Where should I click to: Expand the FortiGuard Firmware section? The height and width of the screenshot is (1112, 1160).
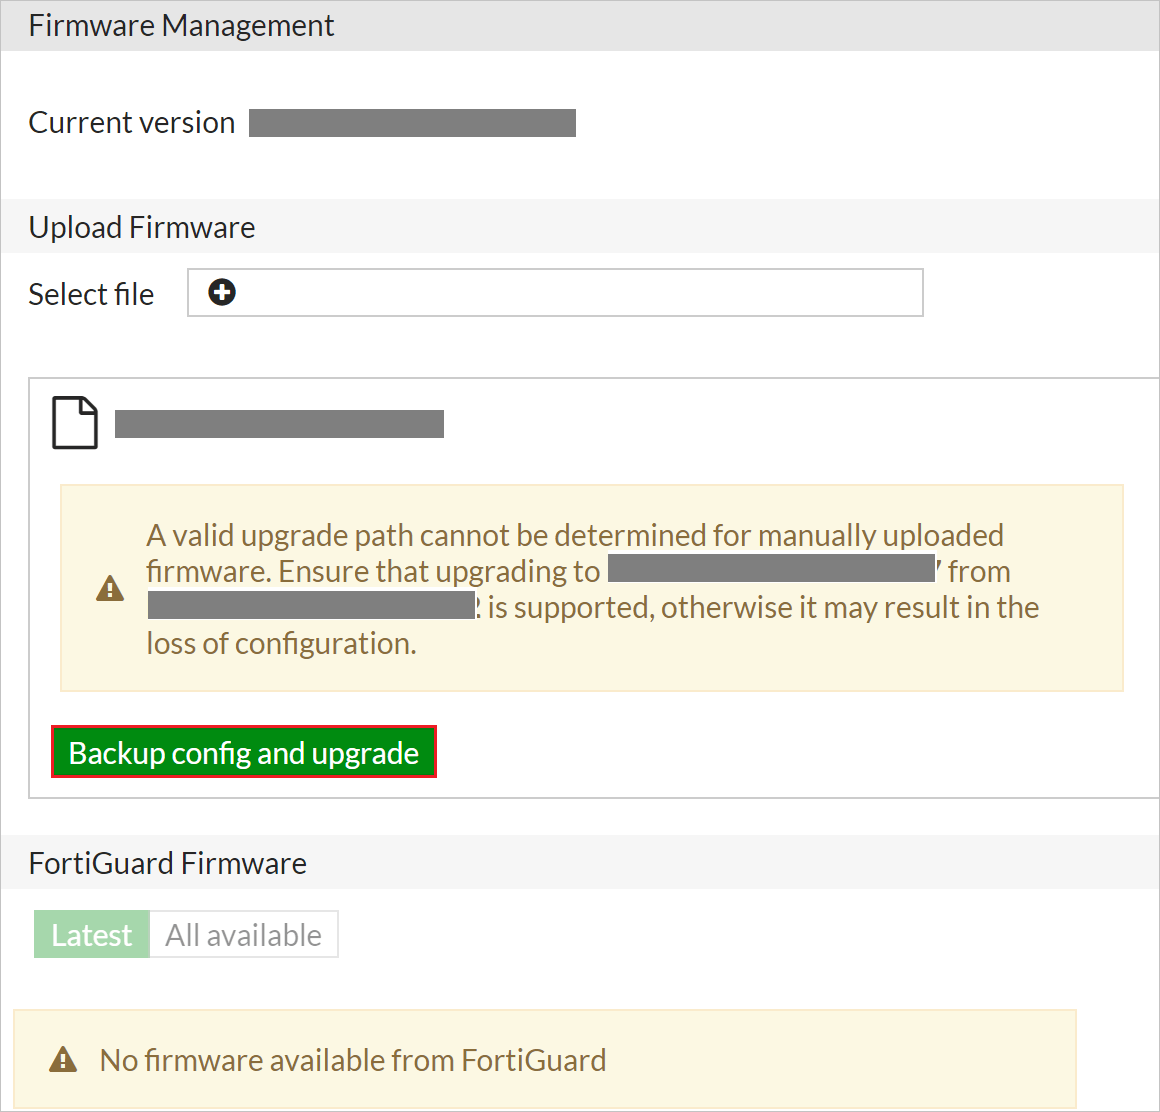167,862
